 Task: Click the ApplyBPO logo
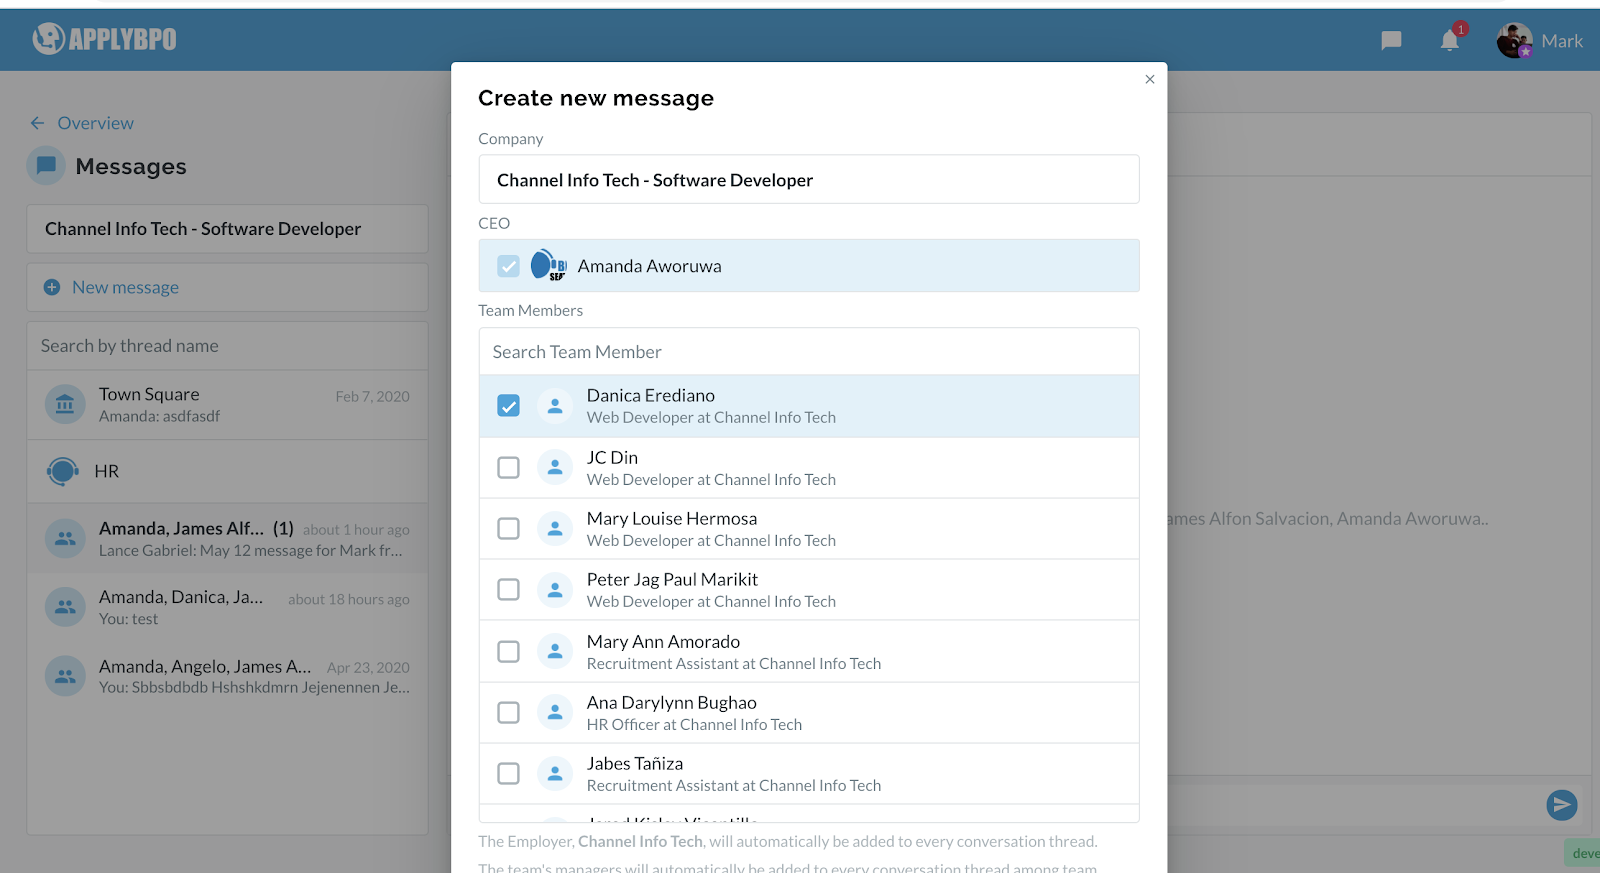point(105,39)
